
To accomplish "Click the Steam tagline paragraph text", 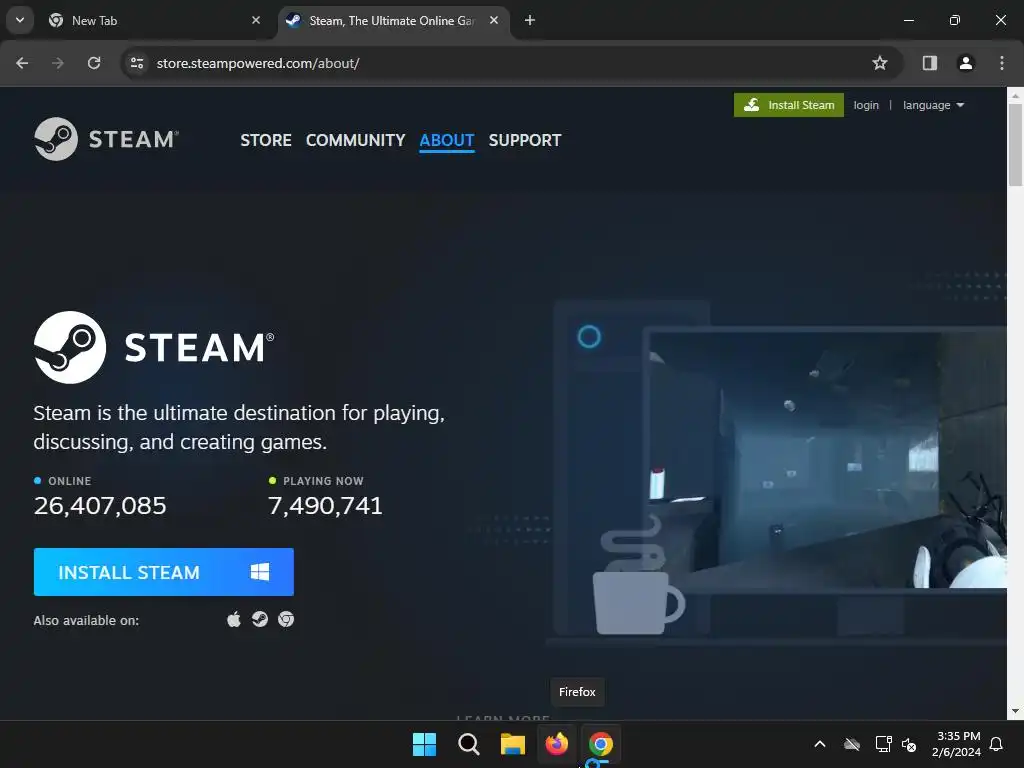I will pyautogui.click(x=239, y=427).
